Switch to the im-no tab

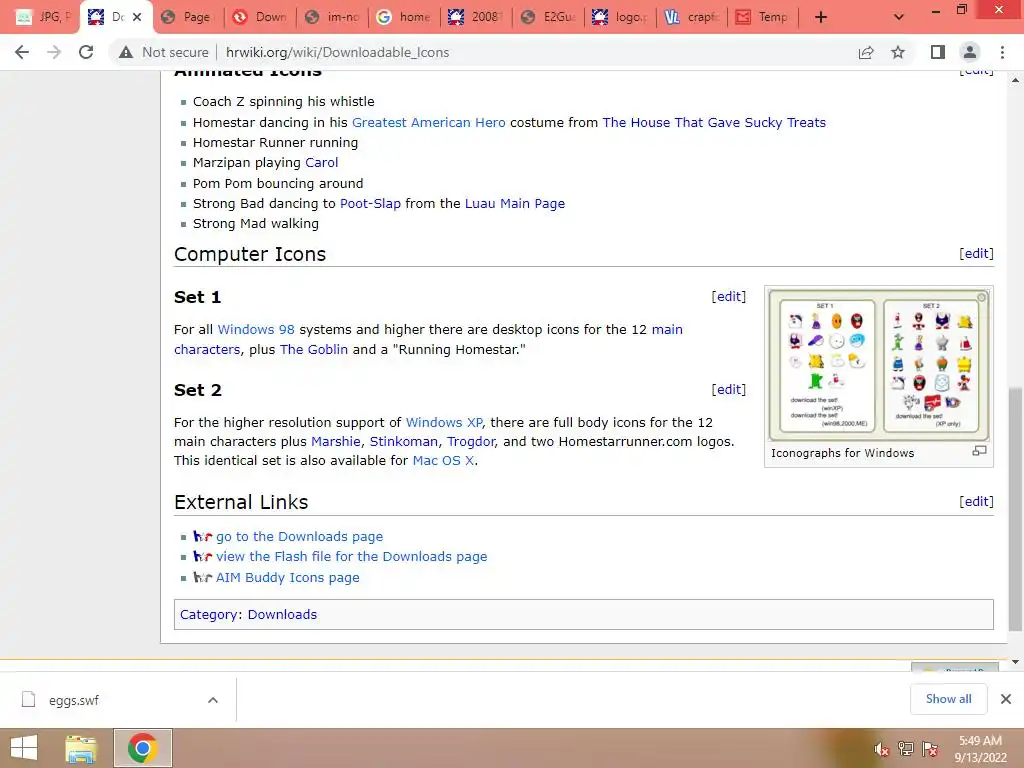pos(332,17)
